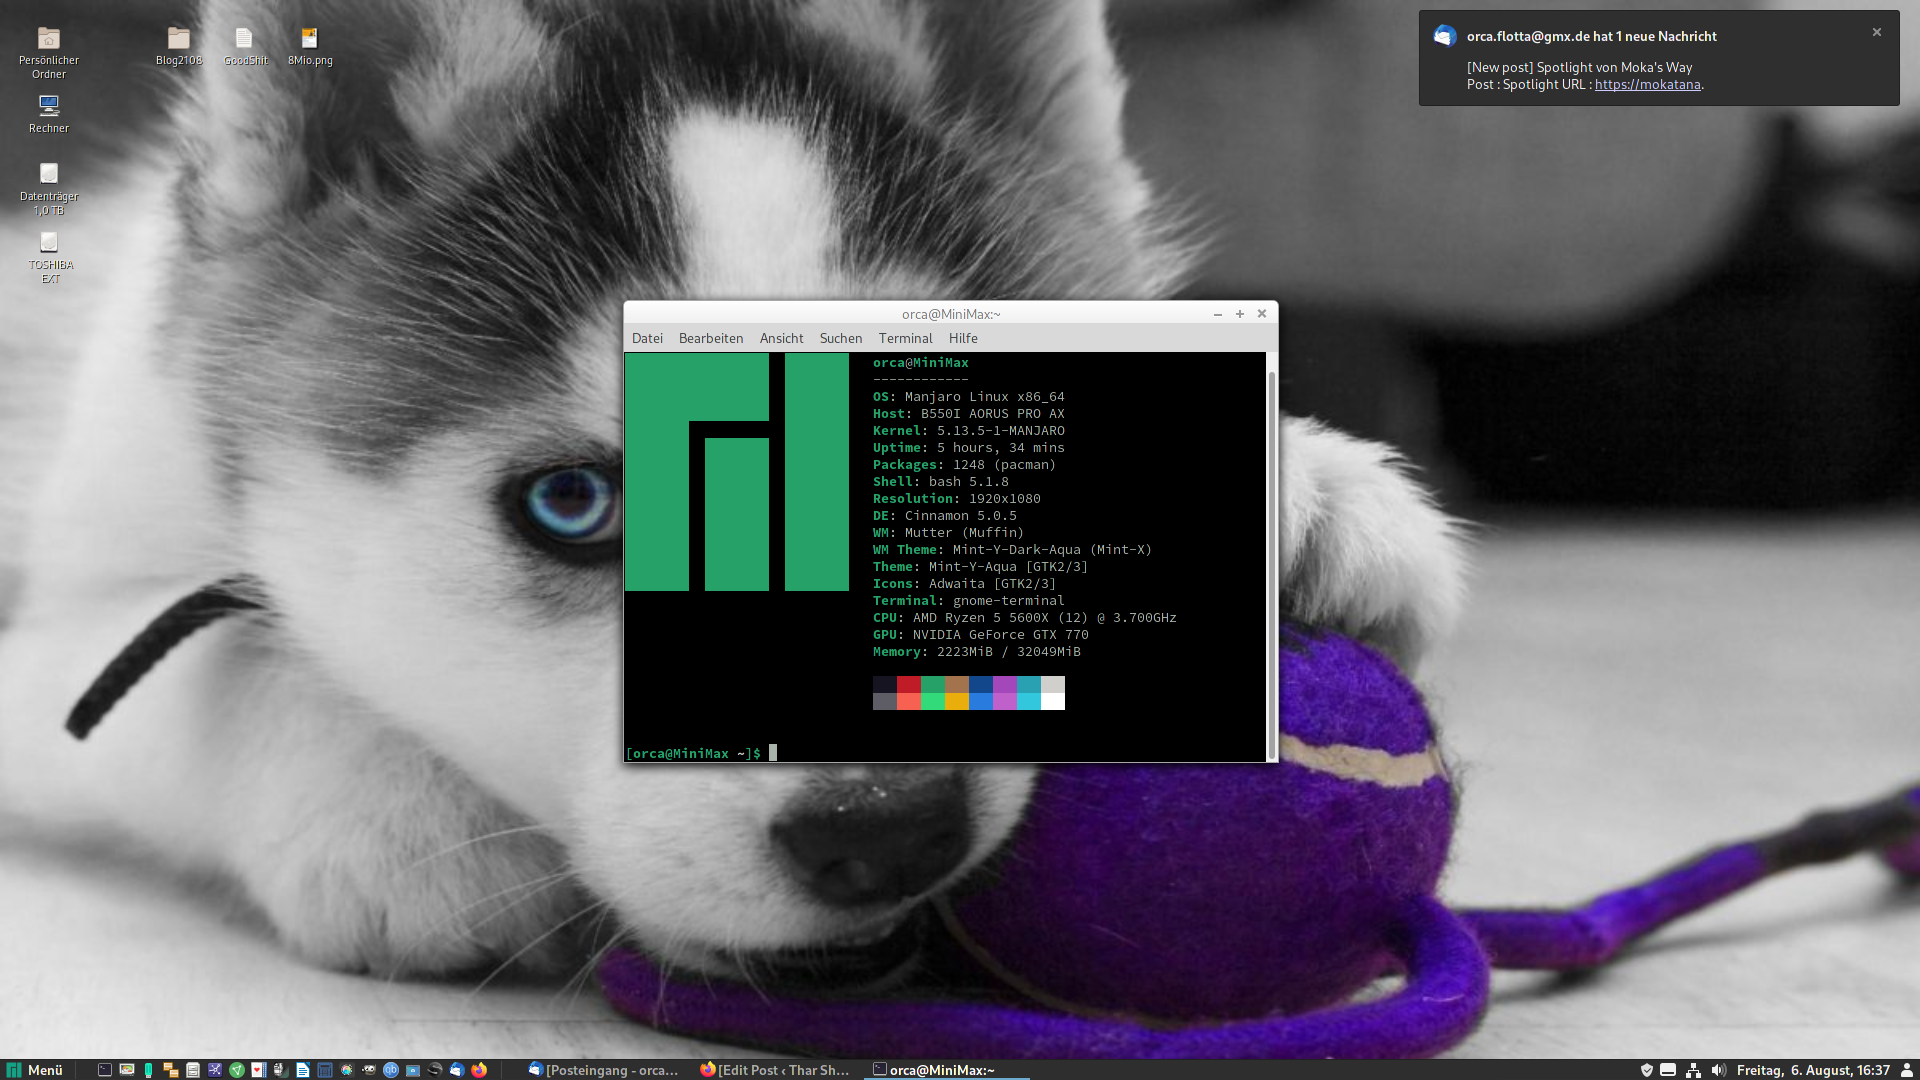This screenshot has height=1080, width=1920.
Task: Launch Thunderbird from the panel launcher
Action: click(x=457, y=1070)
